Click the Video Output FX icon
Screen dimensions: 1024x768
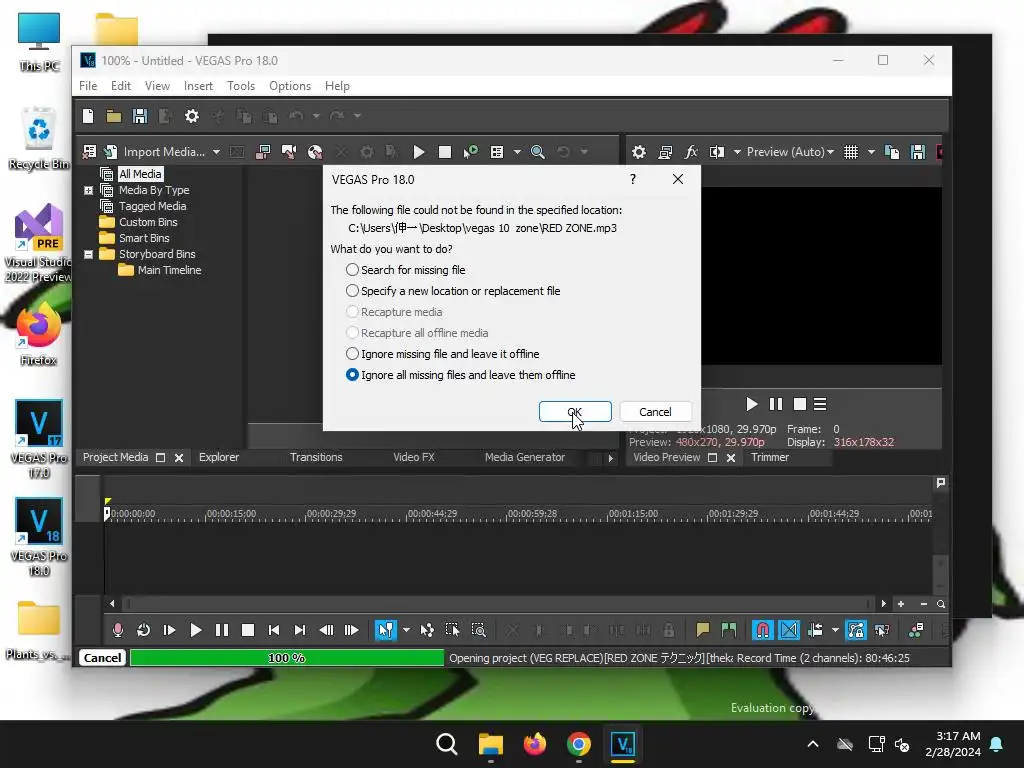pos(690,152)
